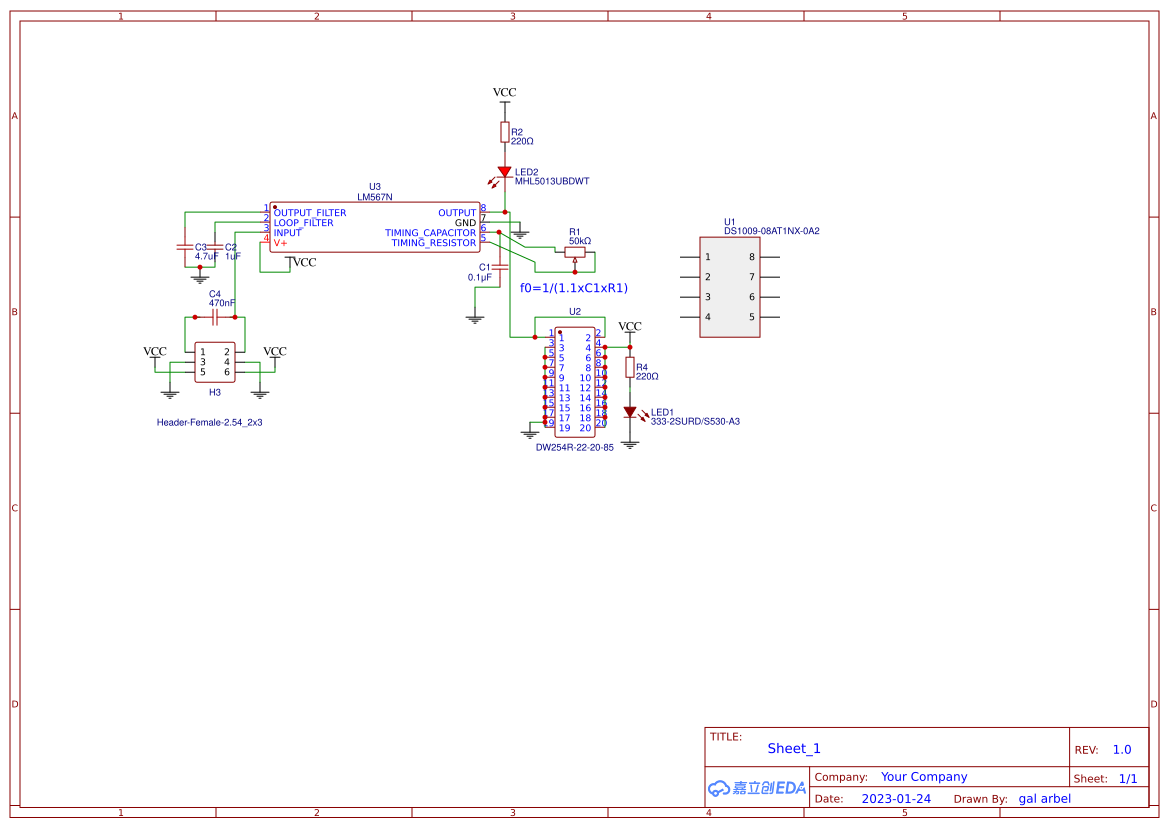Click the gal arbel drawn-by name
The image size is (1169, 828).
point(1044,799)
